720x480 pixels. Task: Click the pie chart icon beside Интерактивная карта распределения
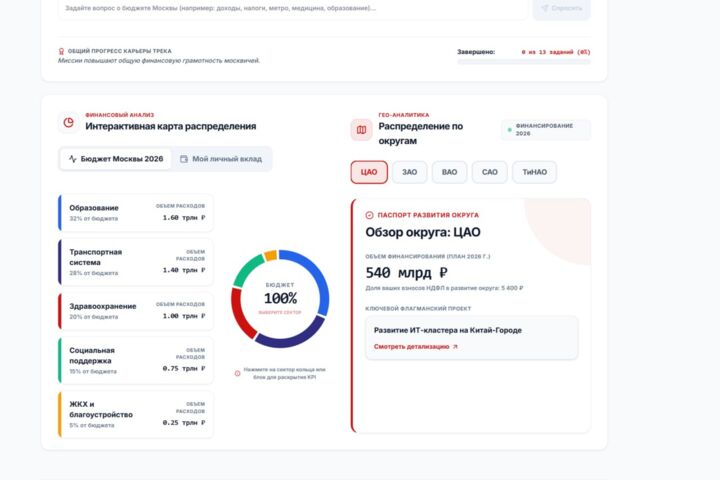coord(68,123)
